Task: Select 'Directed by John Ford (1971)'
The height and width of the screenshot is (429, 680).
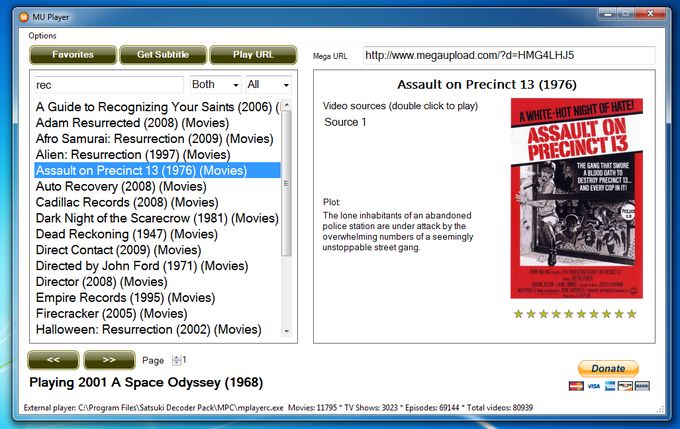Action: point(158,266)
